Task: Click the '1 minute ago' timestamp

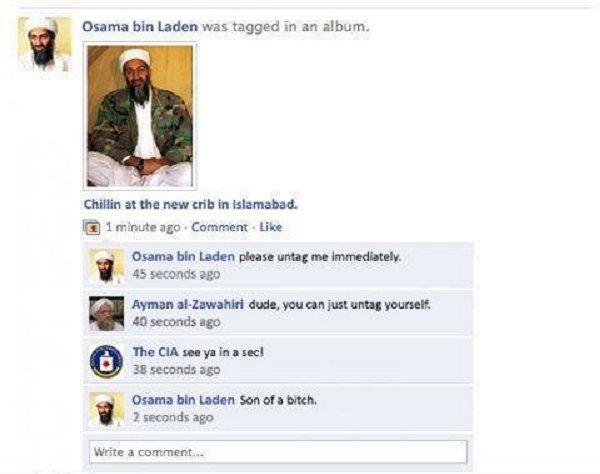Action: click(x=142, y=227)
